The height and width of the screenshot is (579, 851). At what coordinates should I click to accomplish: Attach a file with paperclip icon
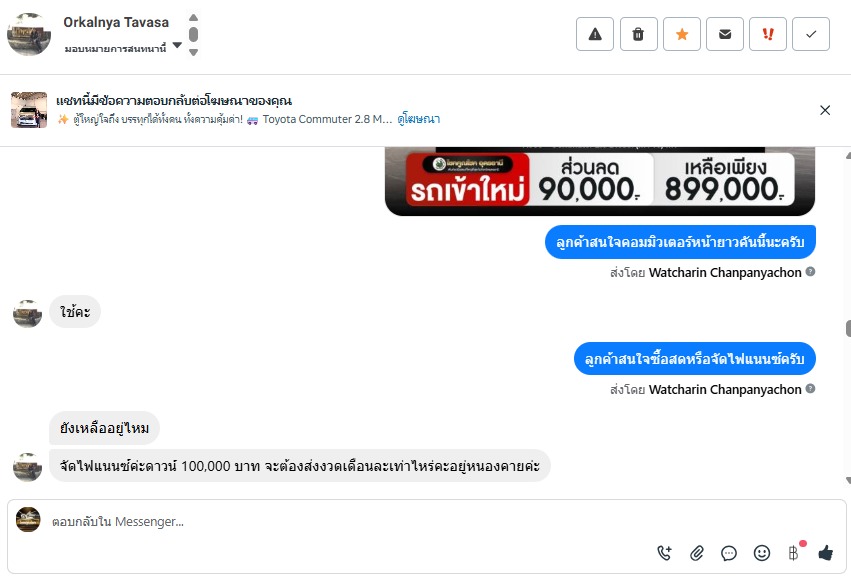click(x=697, y=553)
